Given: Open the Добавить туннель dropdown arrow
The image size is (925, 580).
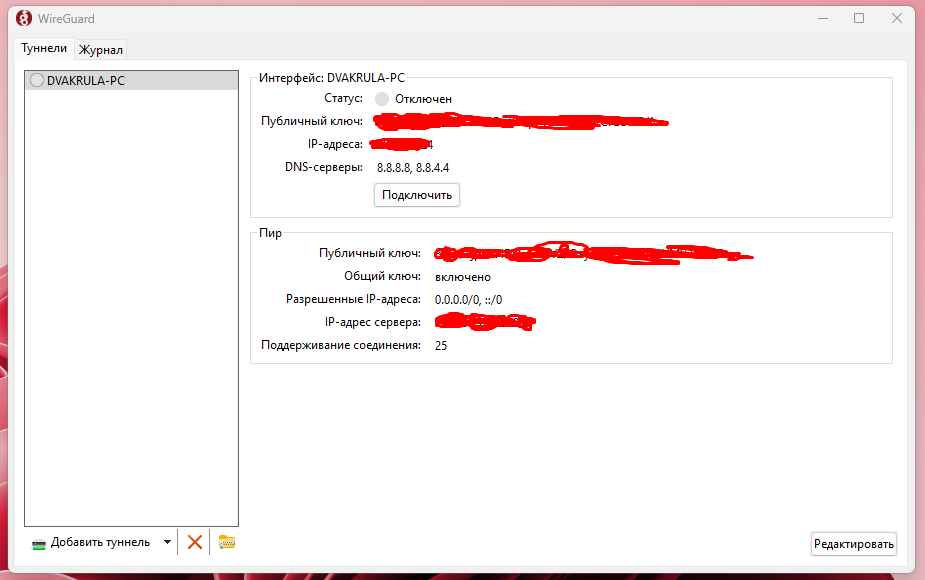Looking at the screenshot, I should [x=168, y=542].
